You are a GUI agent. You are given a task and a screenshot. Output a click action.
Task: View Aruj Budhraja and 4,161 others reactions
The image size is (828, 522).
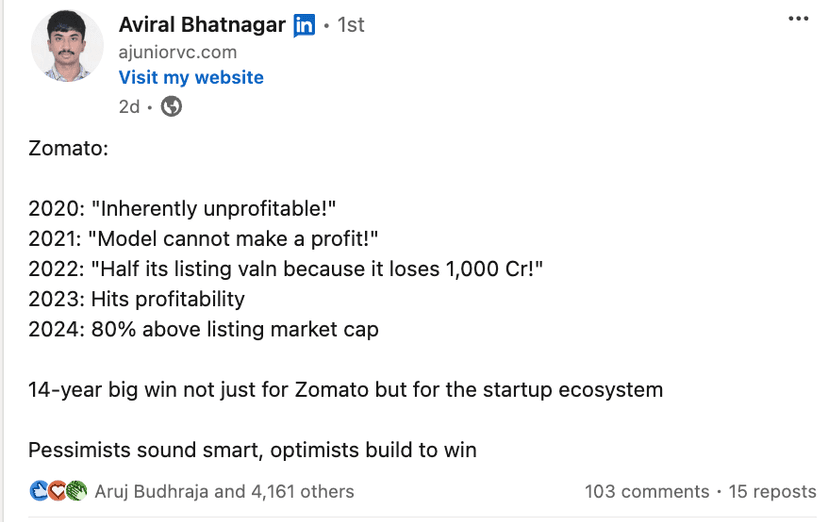coord(224,491)
